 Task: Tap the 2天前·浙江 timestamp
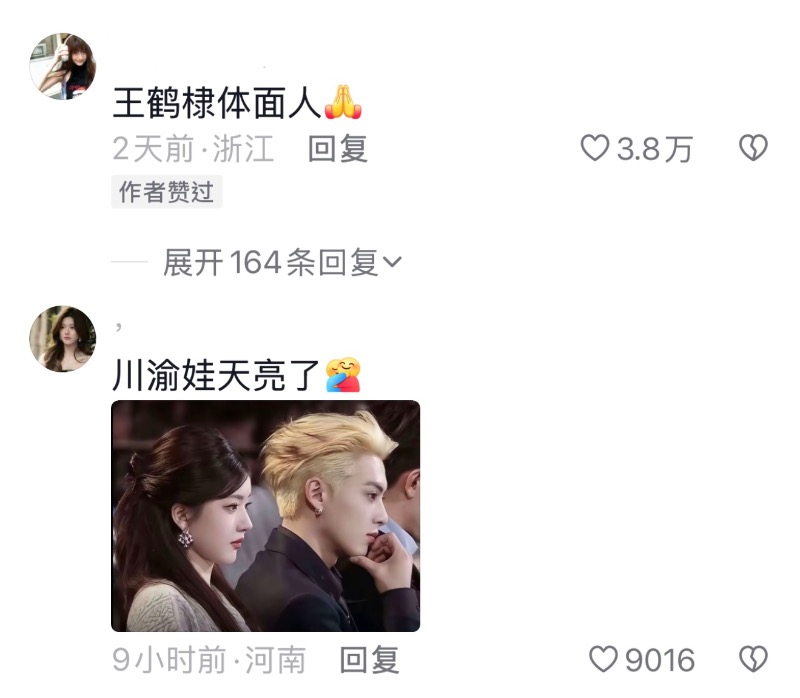click(x=193, y=148)
